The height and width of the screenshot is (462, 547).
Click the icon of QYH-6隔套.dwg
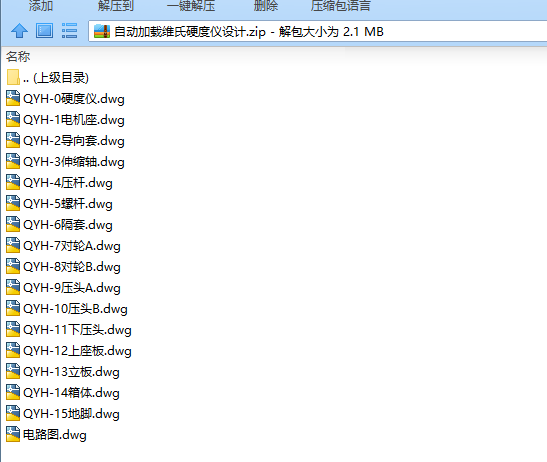[13, 224]
